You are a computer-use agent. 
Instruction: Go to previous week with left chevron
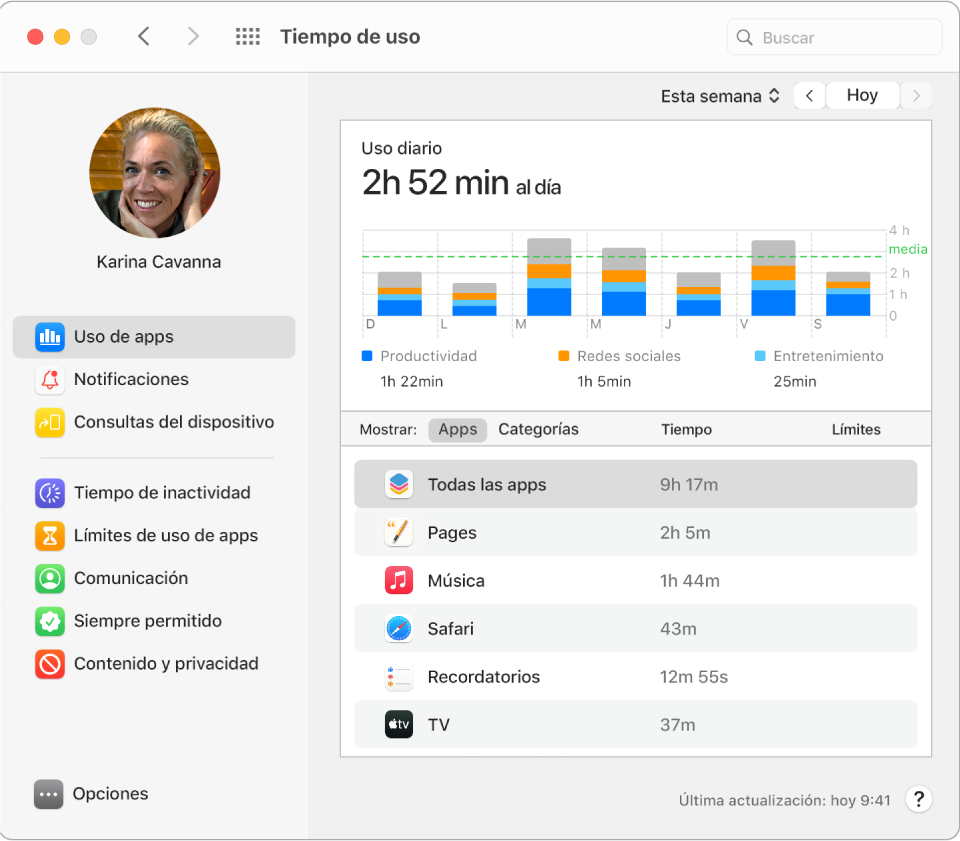809,96
